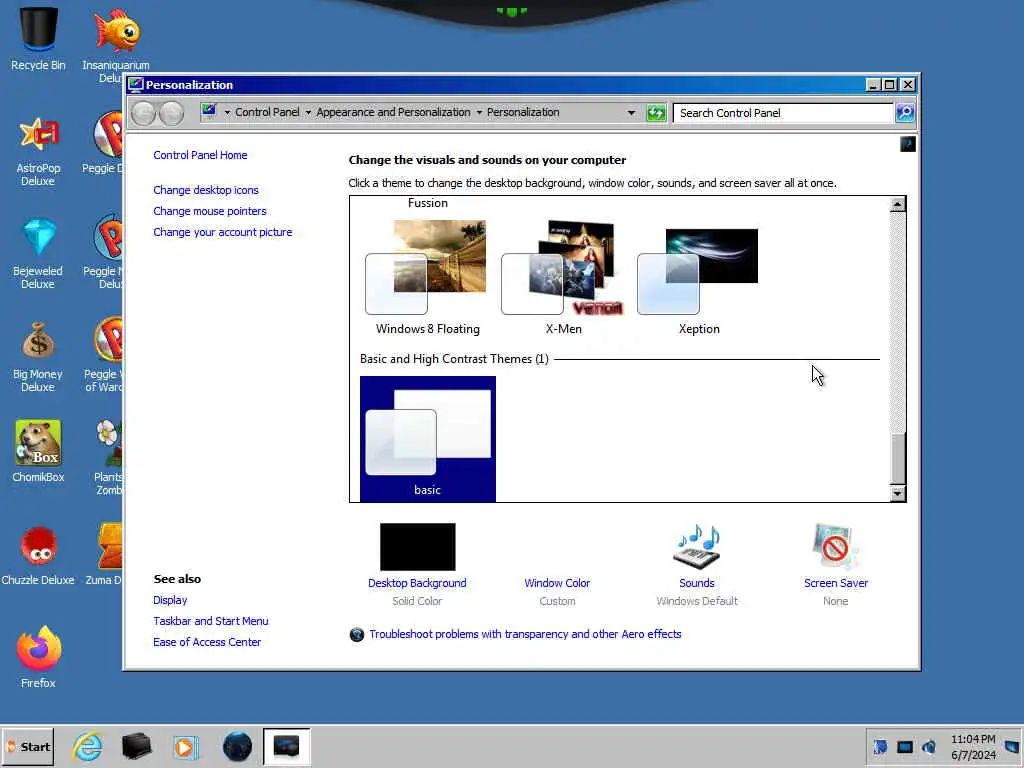This screenshot has height=768, width=1024.
Task: Open Ease of Access Center link
Action: point(207,642)
